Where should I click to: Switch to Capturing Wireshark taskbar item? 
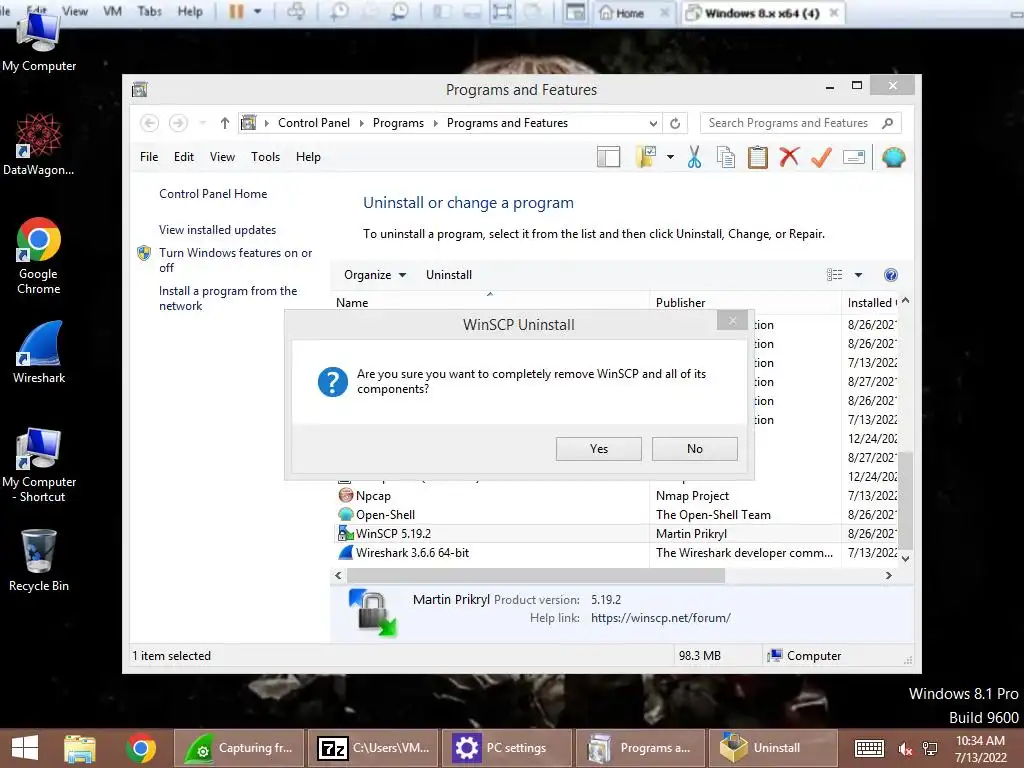coord(239,748)
